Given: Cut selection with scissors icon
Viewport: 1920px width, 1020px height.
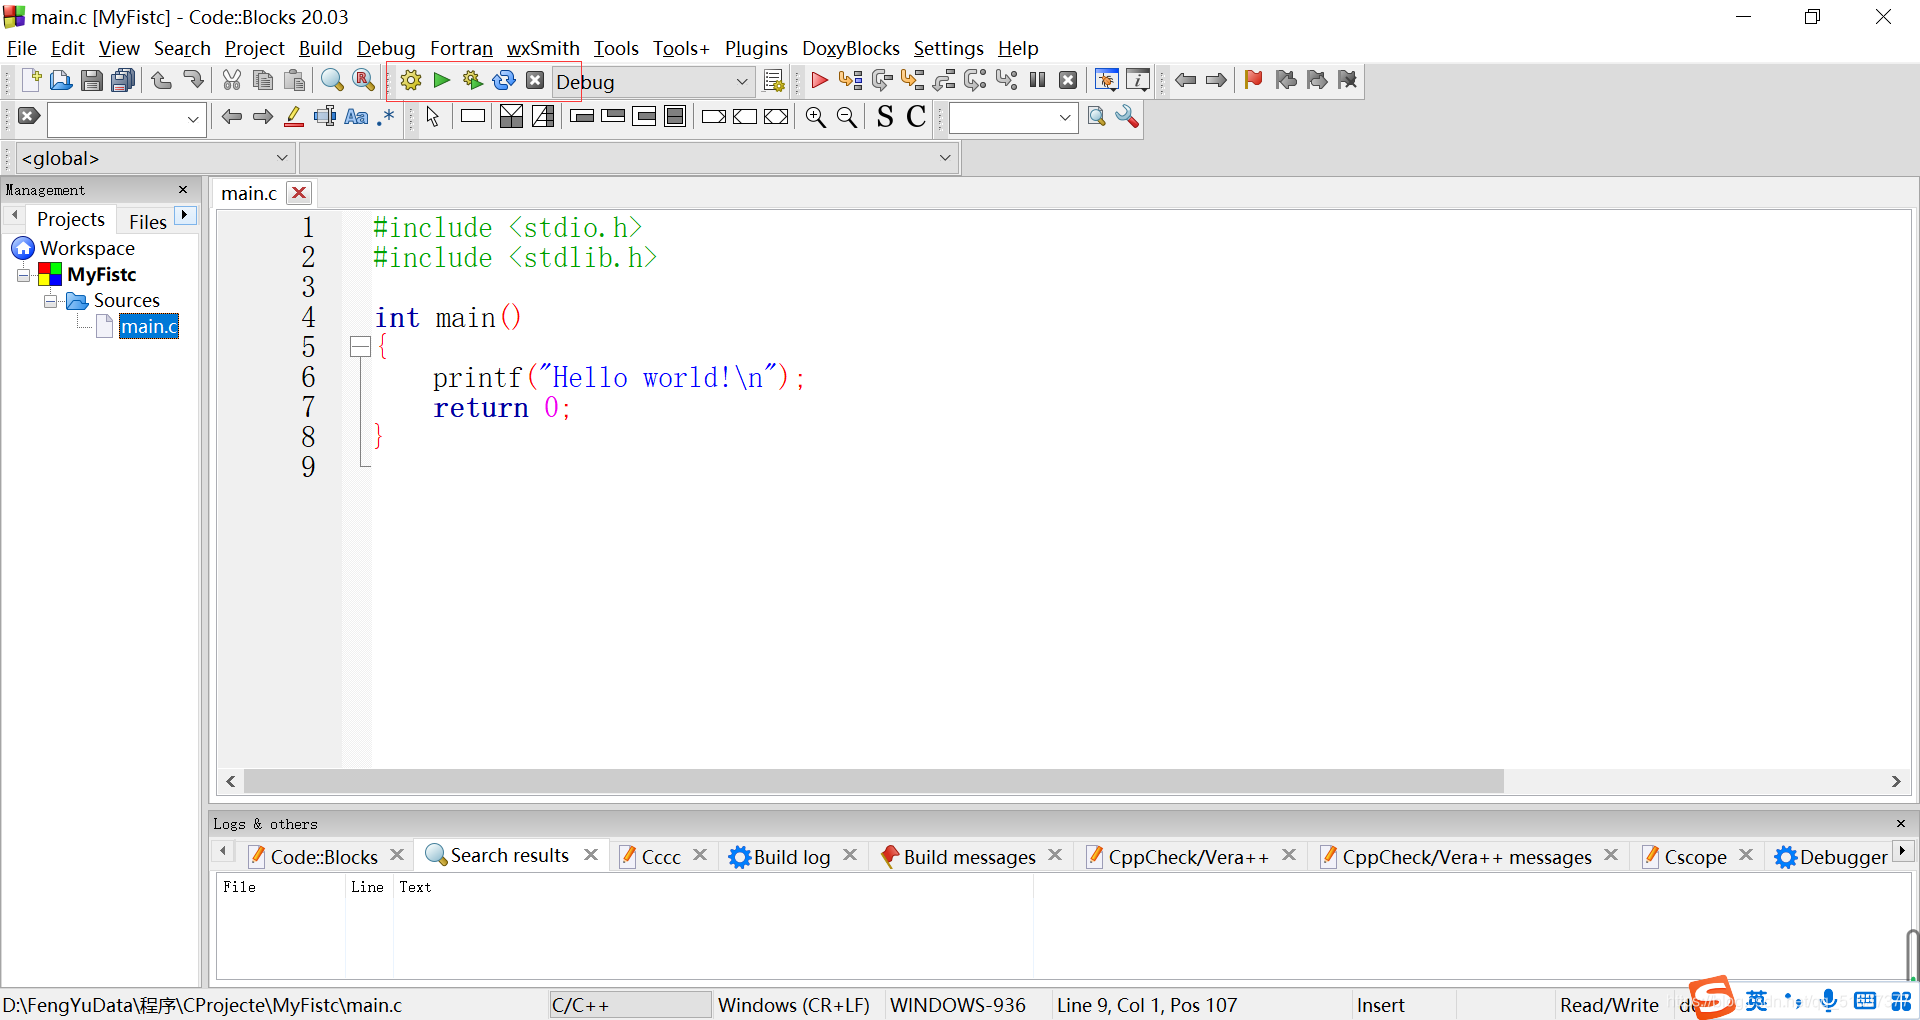Looking at the screenshot, I should 231,80.
